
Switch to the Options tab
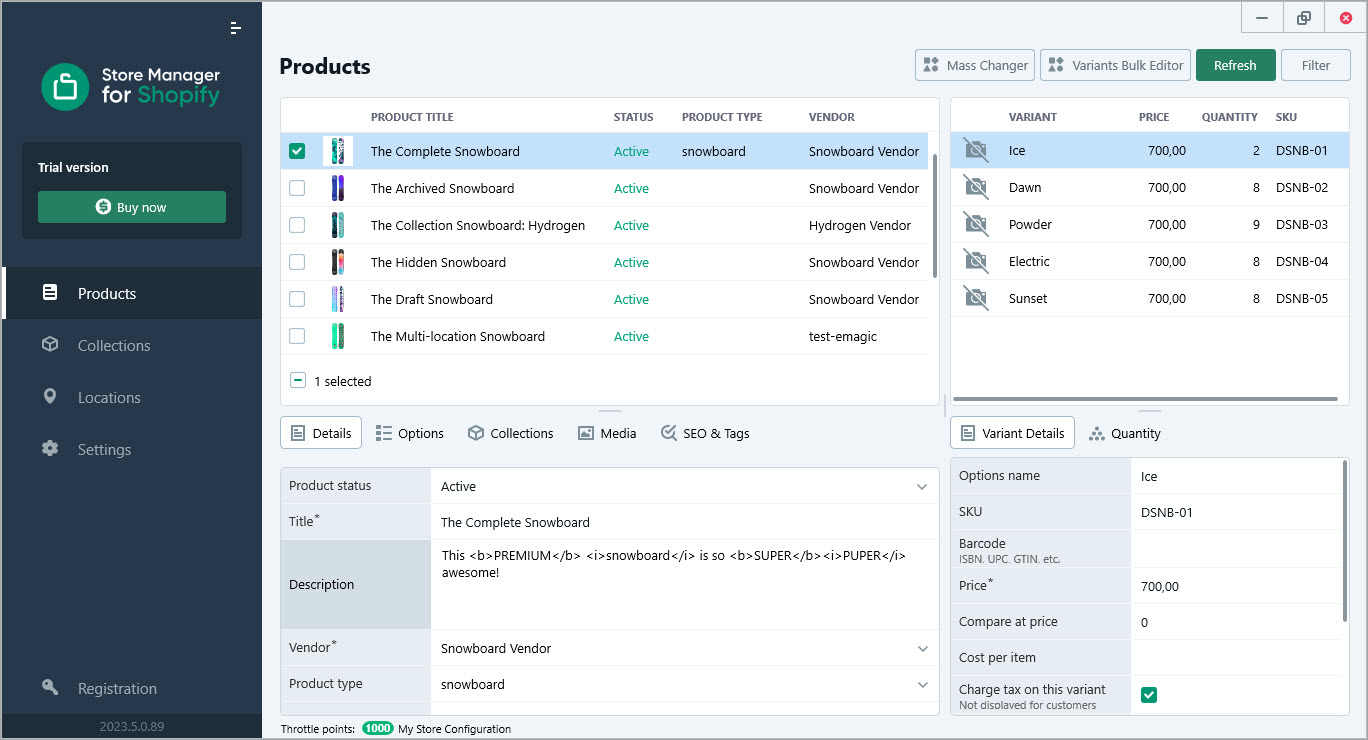pyautogui.click(x=410, y=433)
